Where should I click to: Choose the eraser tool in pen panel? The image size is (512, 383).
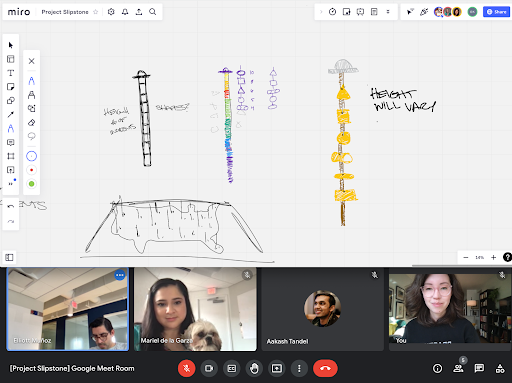click(x=32, y=123)
